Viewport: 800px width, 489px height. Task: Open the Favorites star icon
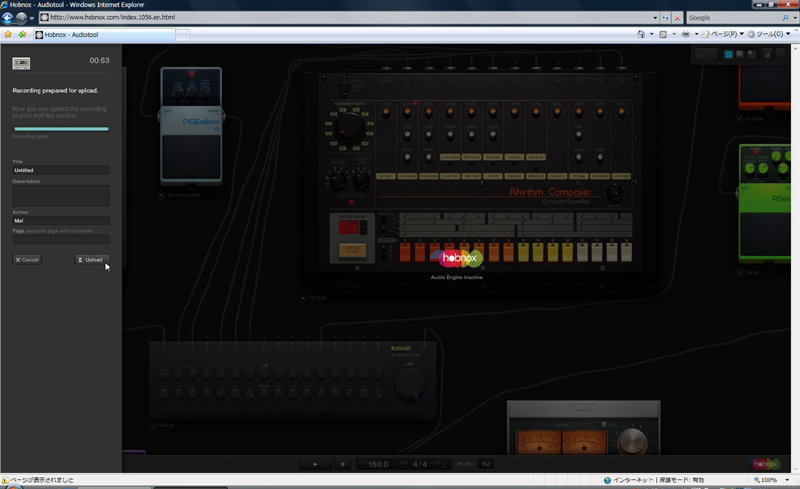[x=8, y=34]
